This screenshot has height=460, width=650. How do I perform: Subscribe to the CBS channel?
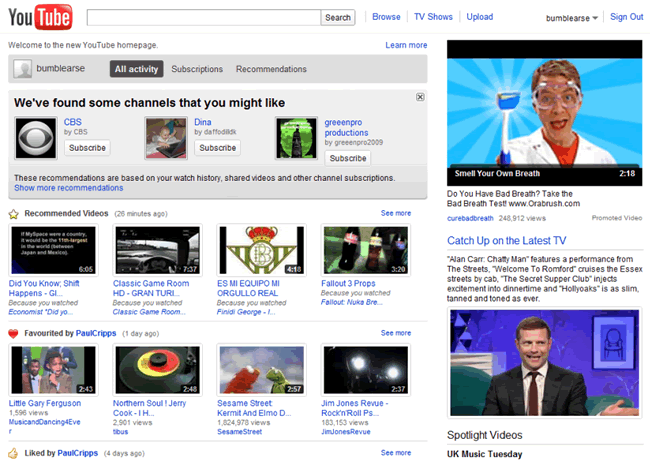tap(87, 148)
